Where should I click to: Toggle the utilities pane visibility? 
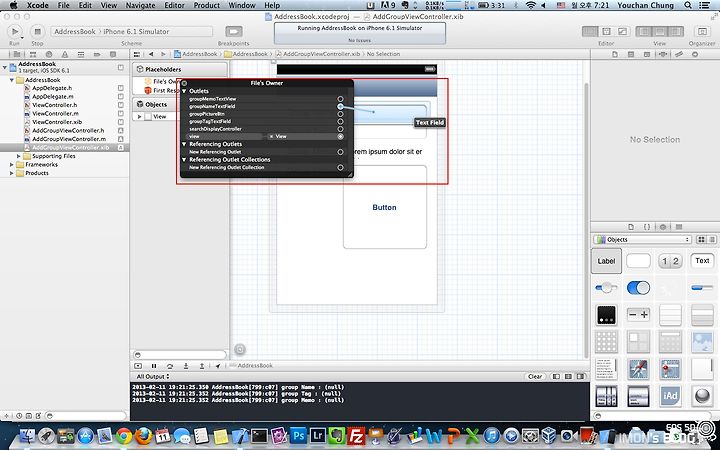pos(676,31)
